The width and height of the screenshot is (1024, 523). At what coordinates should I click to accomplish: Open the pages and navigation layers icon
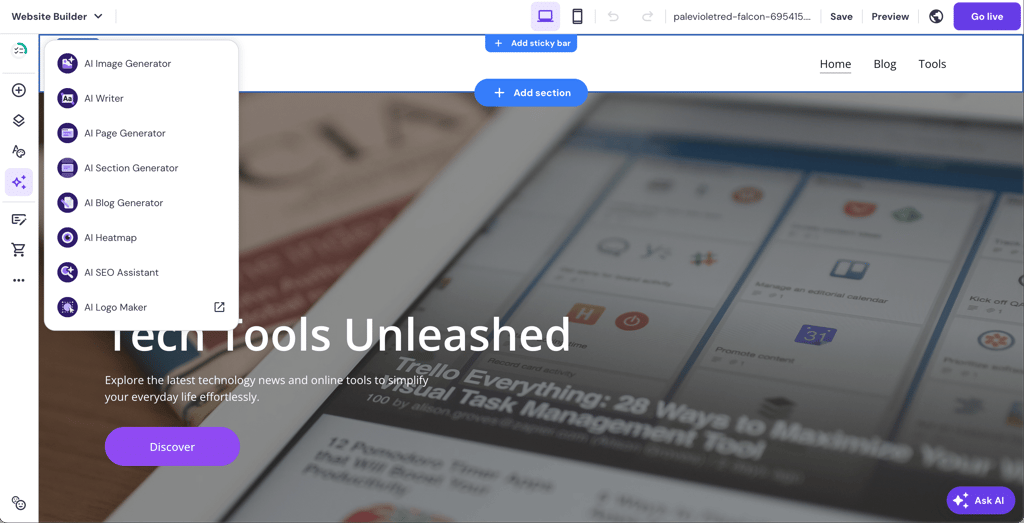(x=19, y=121)
